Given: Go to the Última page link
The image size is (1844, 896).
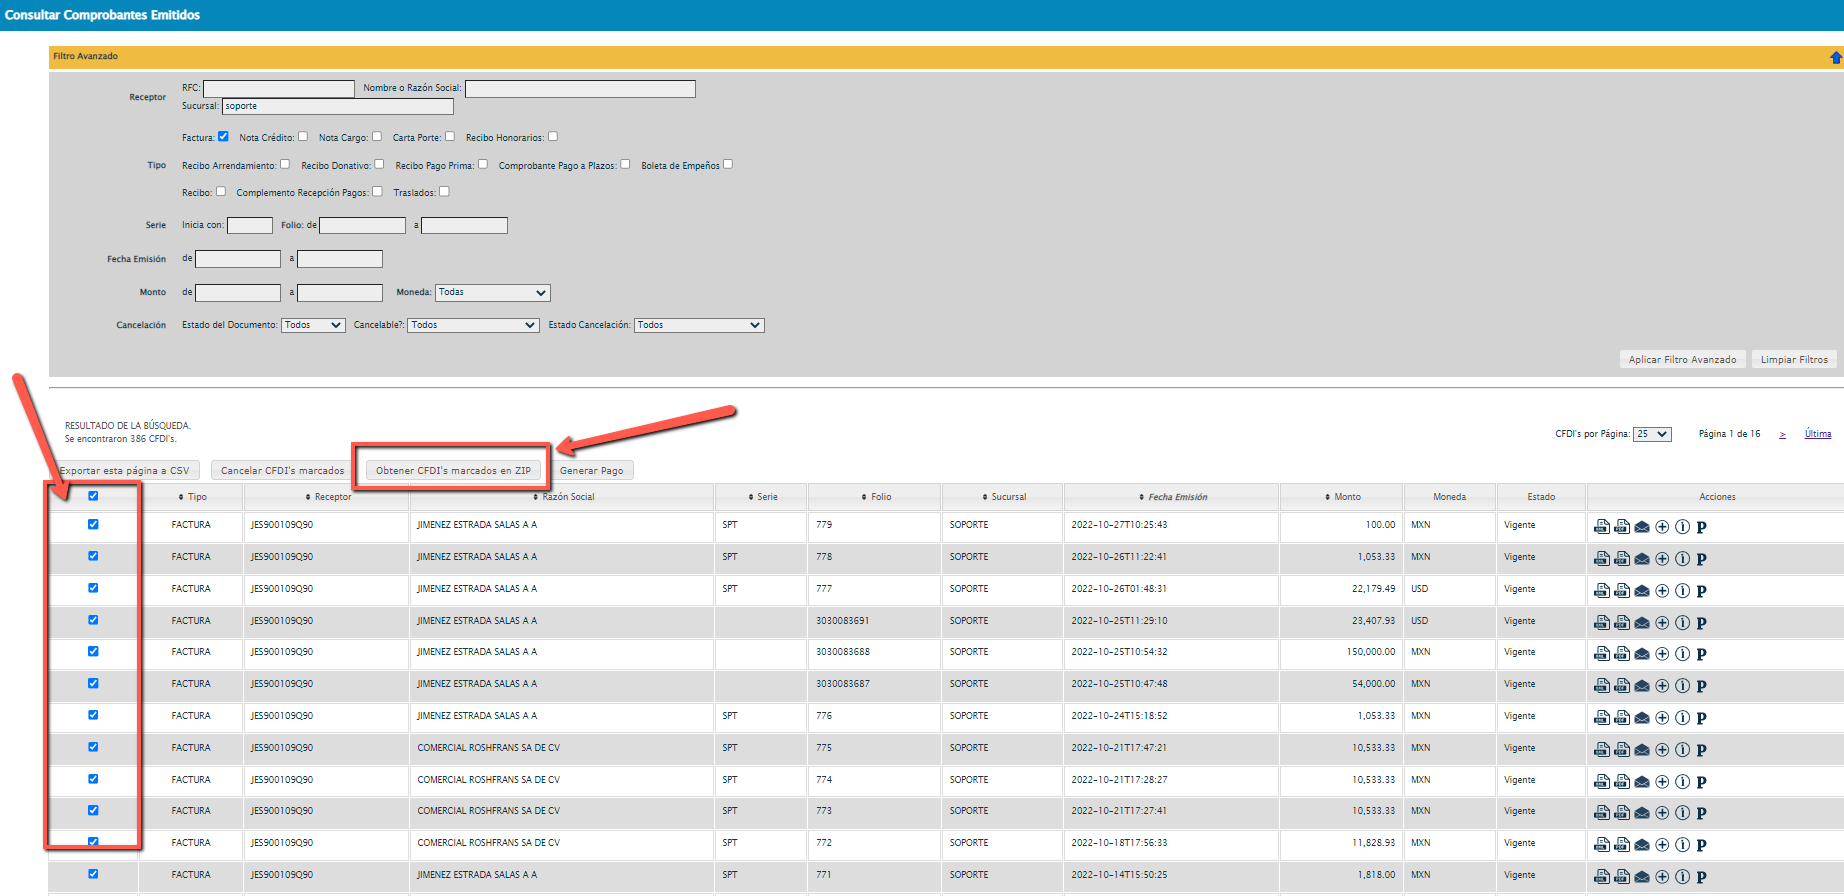Looking at the screenshot, I should coord(1817,434).
